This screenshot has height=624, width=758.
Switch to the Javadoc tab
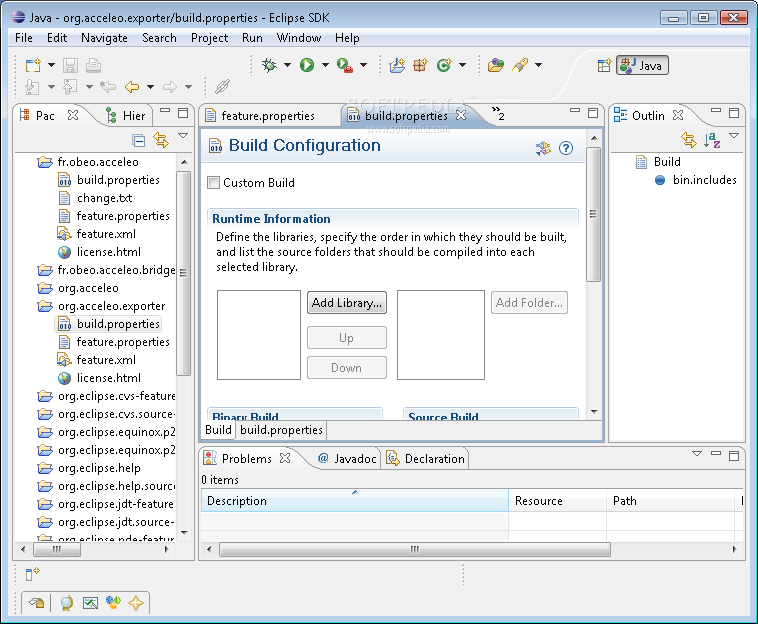(x=348, y=459)
